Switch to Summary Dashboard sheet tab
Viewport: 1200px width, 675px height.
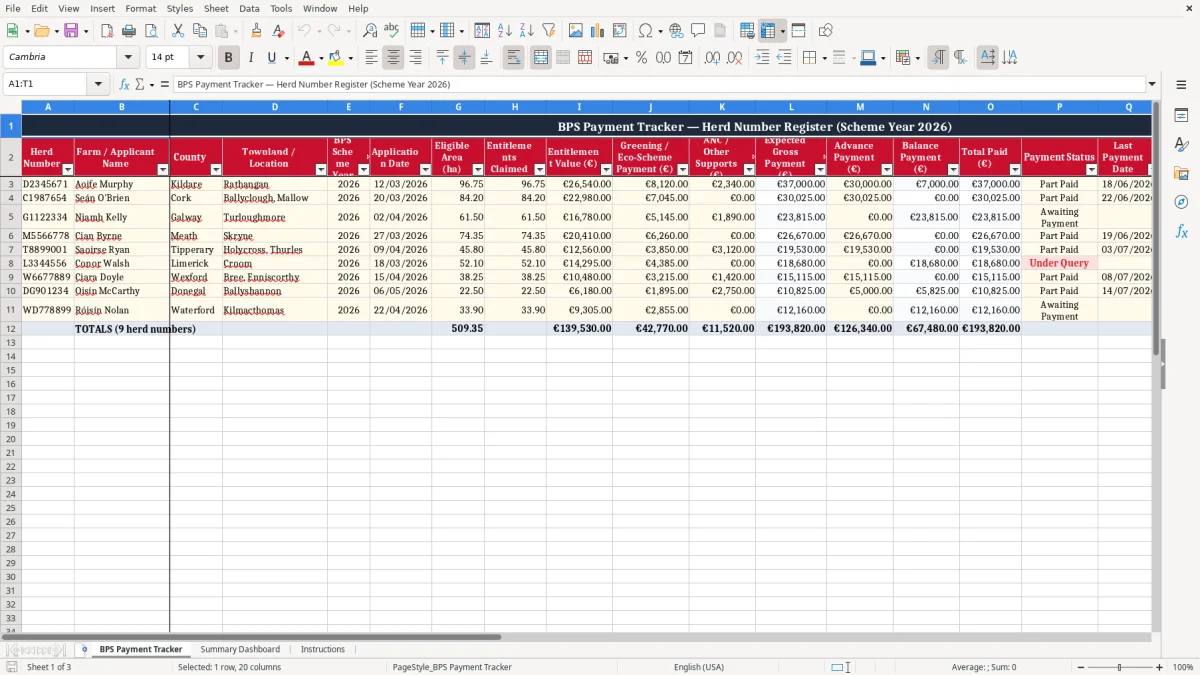[x=240, y=649]
